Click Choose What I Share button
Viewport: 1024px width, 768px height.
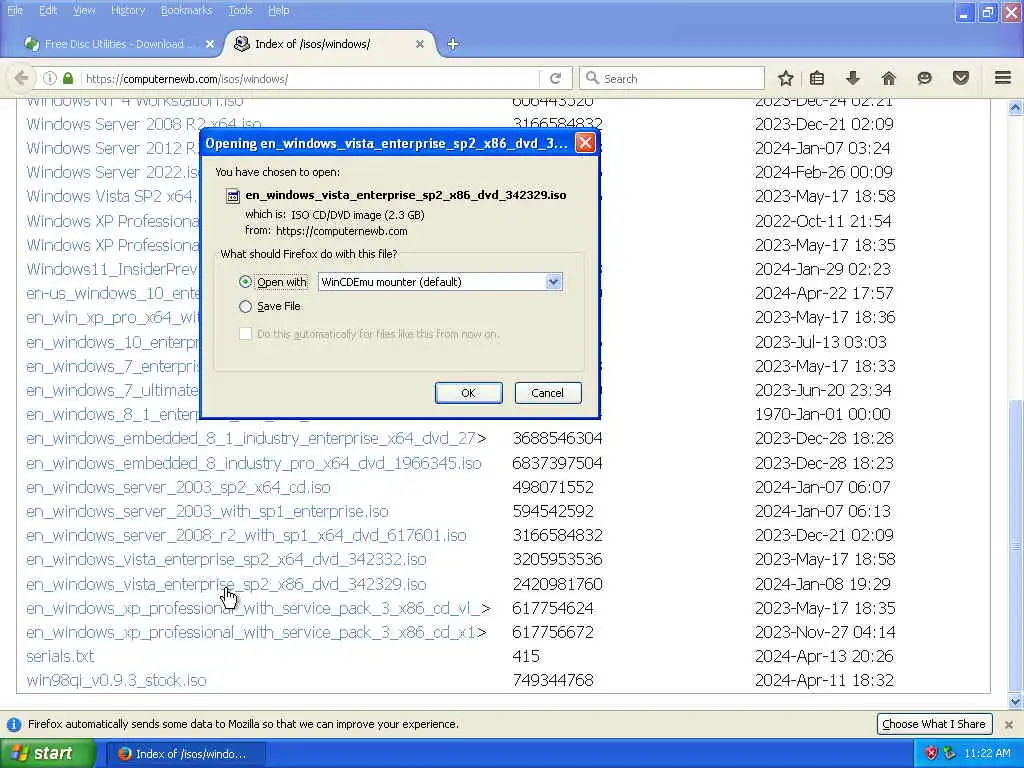click(934, 724)
